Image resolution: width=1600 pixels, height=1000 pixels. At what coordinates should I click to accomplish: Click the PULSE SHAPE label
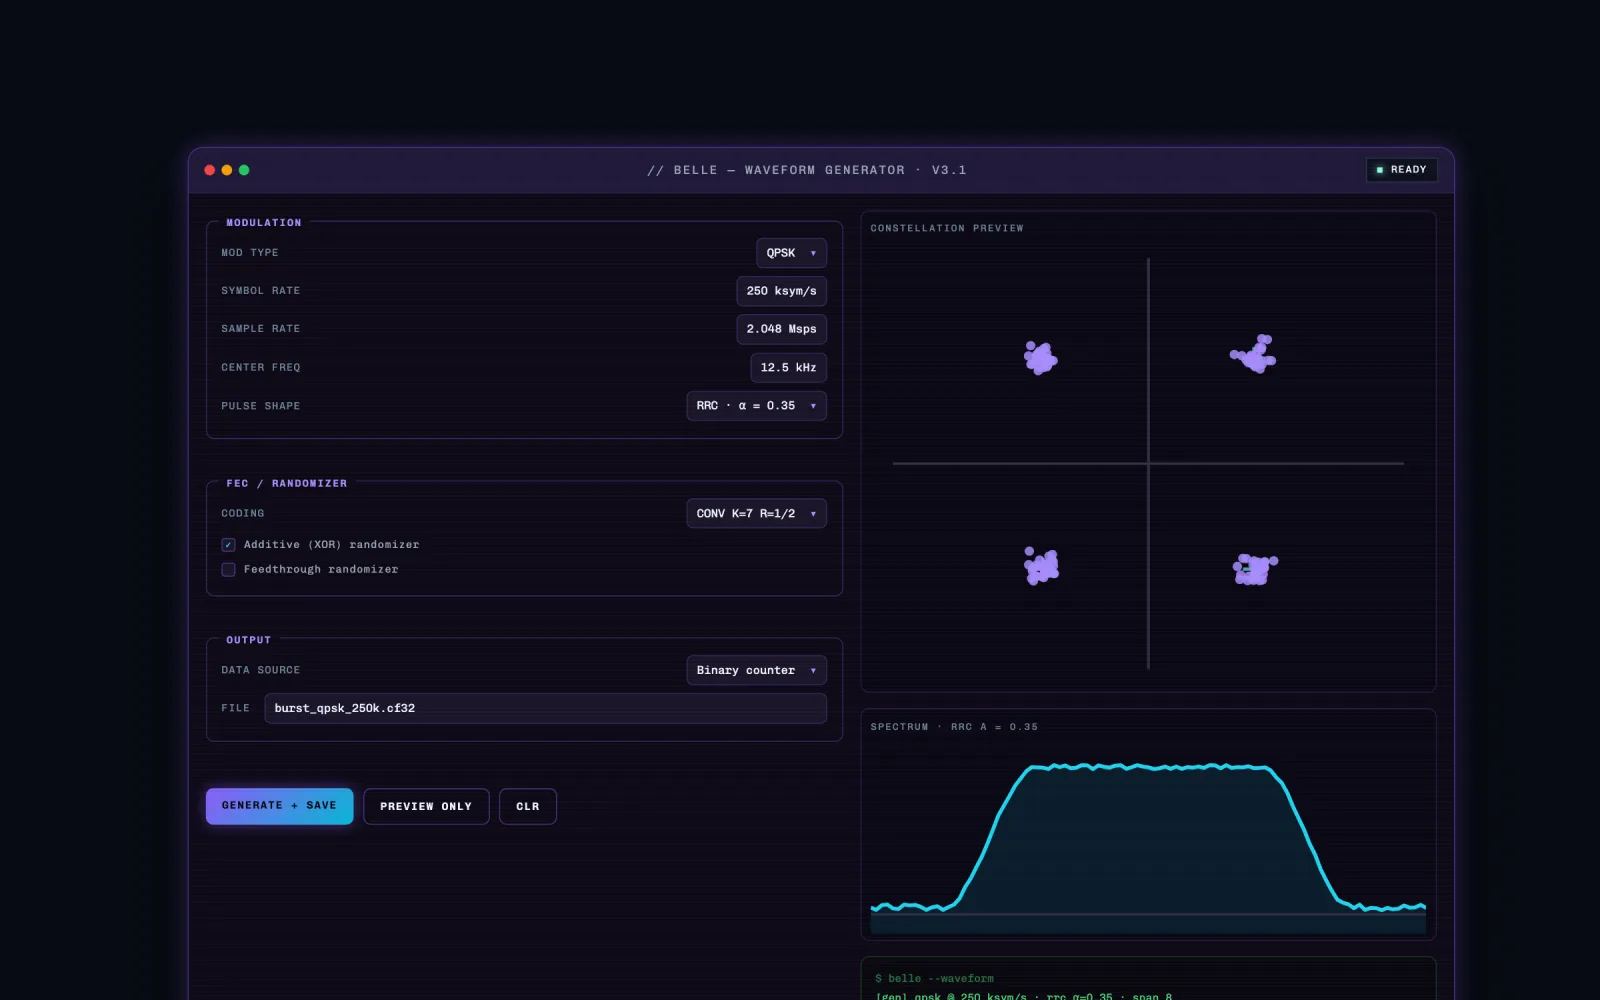click(x=261, y=406)
